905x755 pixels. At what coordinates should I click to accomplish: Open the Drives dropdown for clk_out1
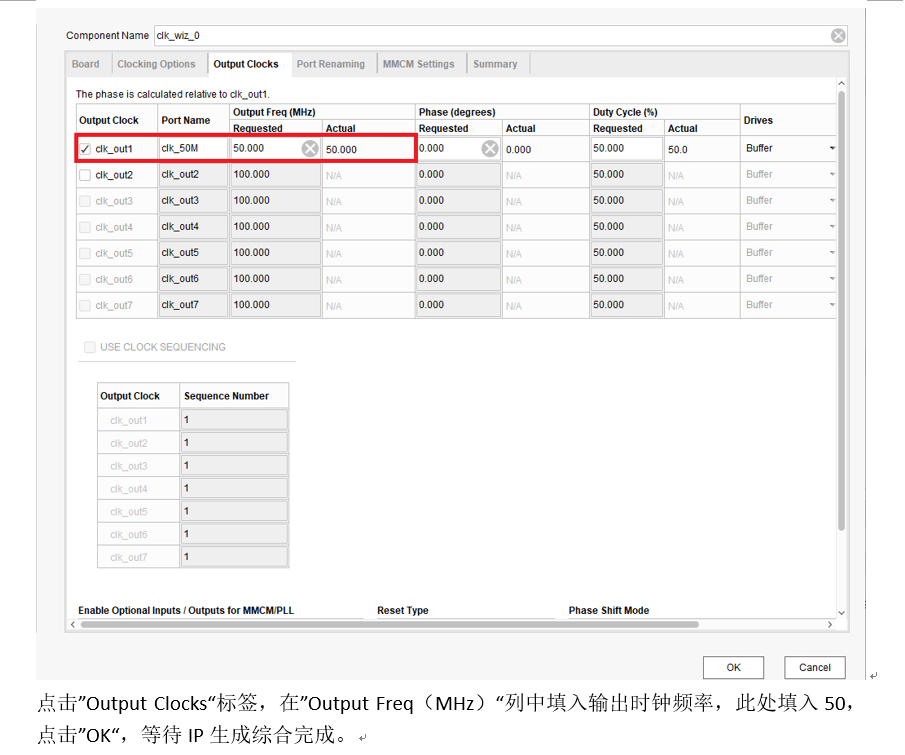(832, 148)
